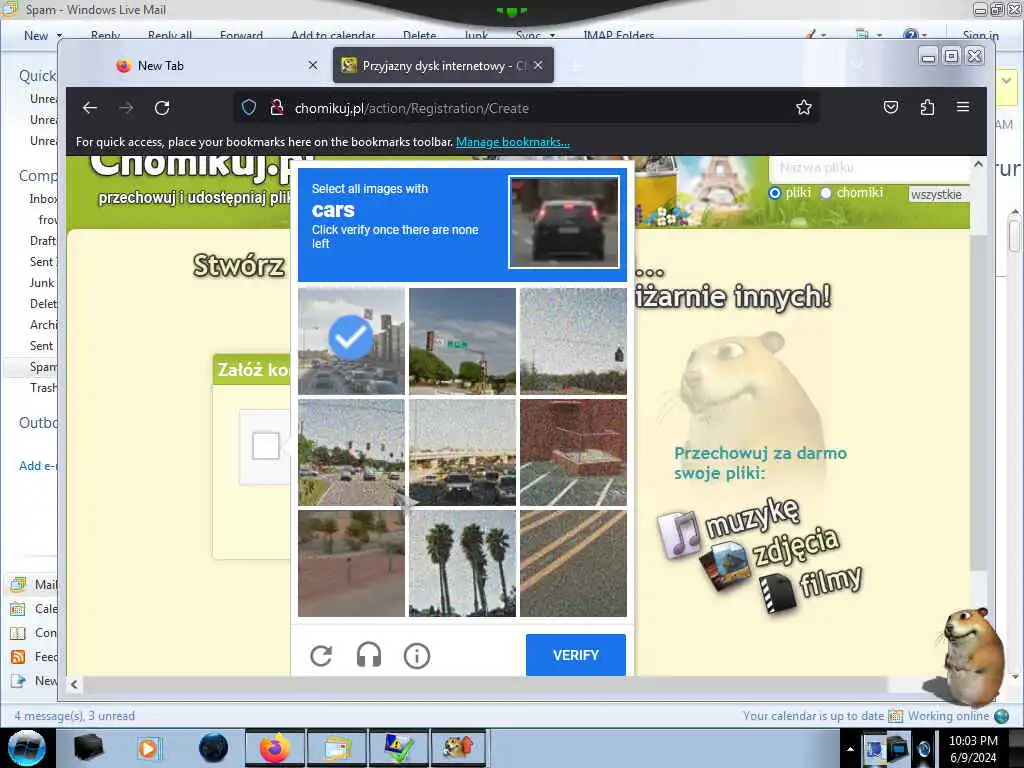Click Save to Pocket icon
The height and width of the screenshot is (768, 1024).
click(891, 108)
